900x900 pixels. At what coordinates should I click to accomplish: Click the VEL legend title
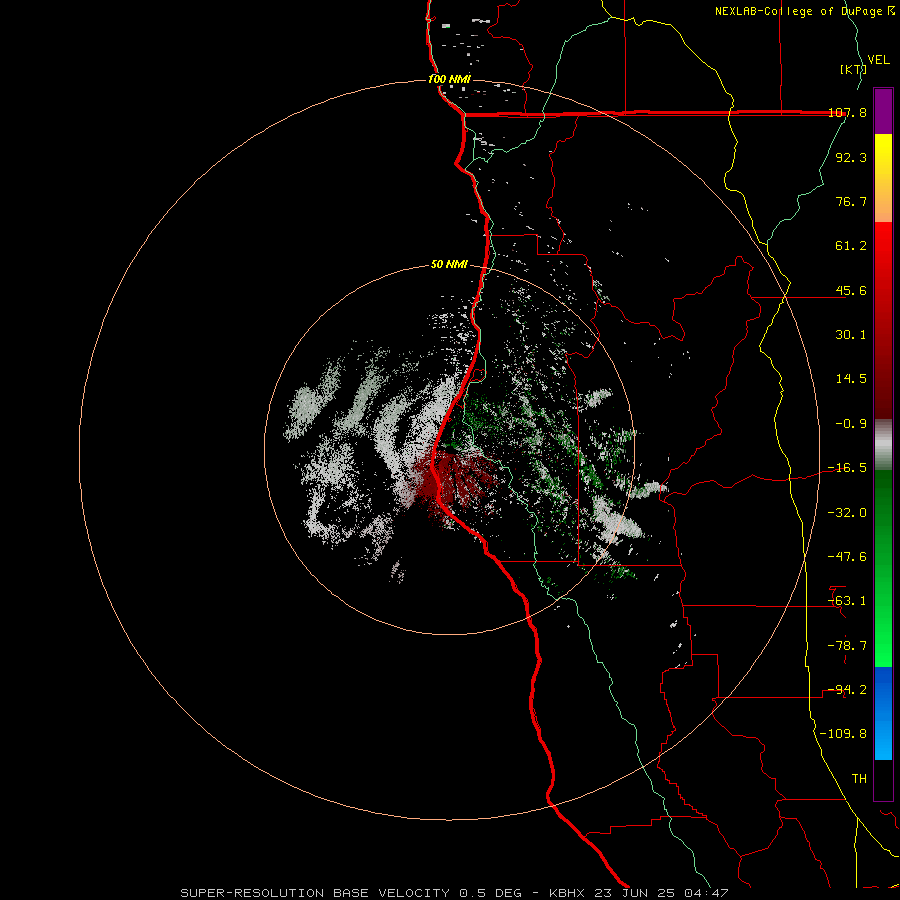click(879, 60)
